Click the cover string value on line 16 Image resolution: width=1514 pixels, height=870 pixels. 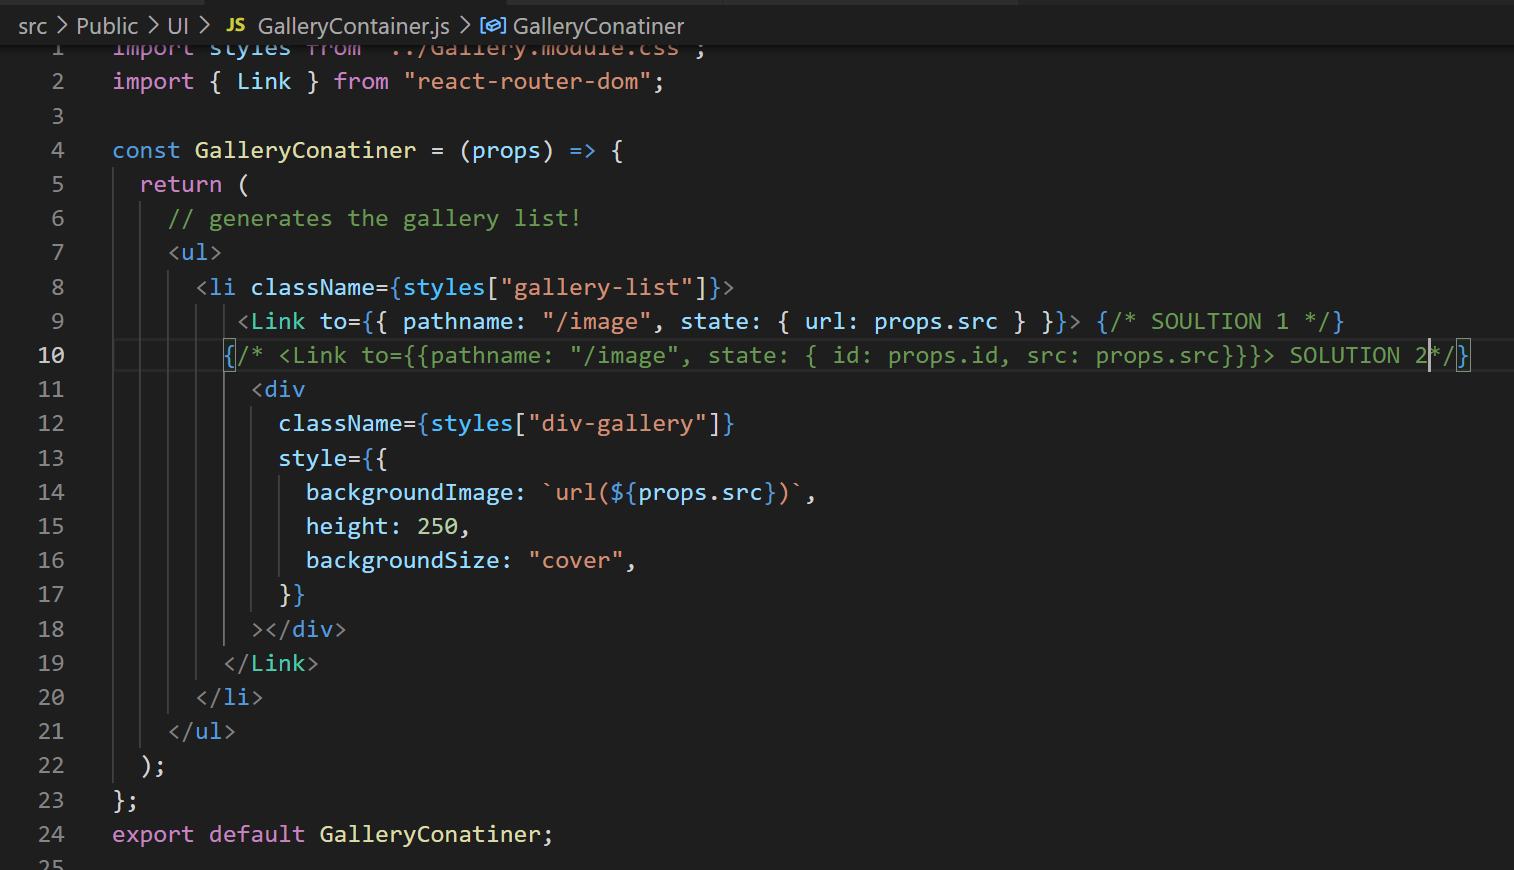pyautogui.click(x=576, y=560)
